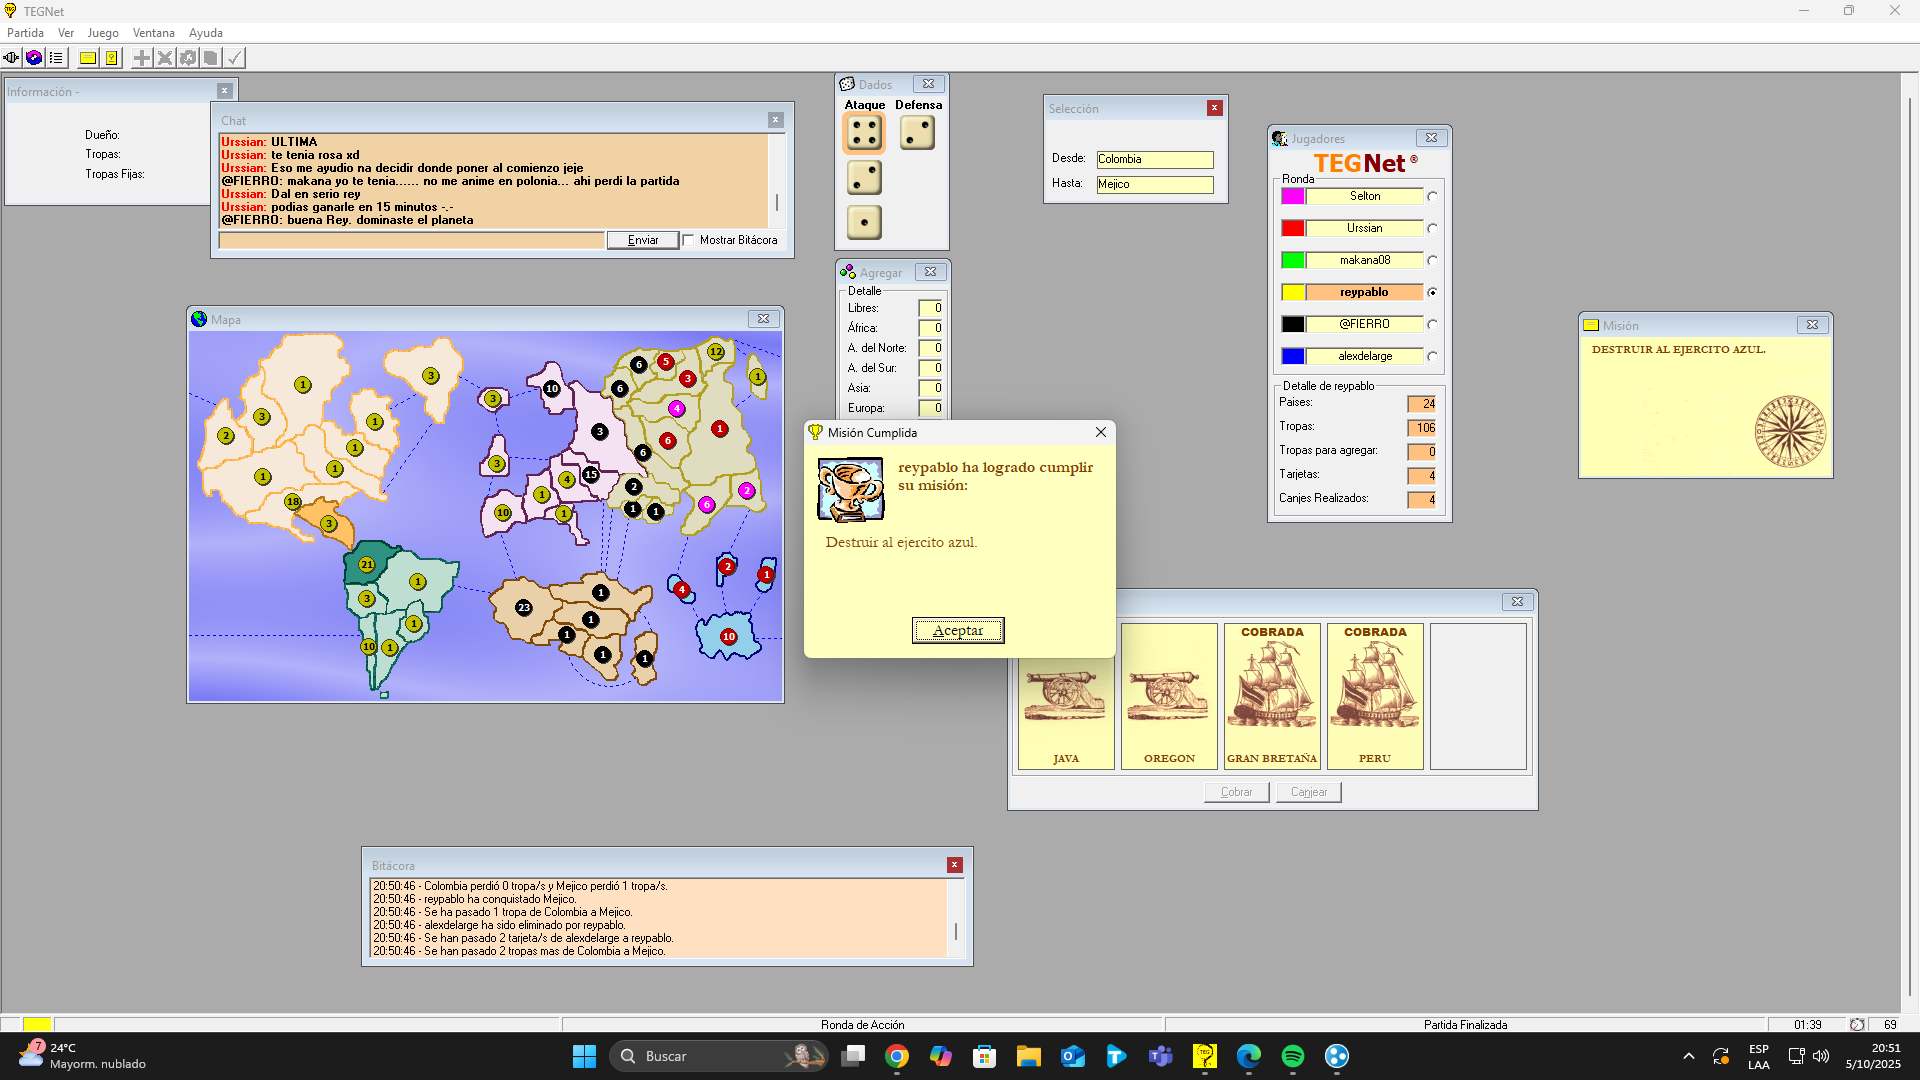Open Spotify from the taskbar
Viewport: 1920px width, 1080px height.
click(1292, 1056)
